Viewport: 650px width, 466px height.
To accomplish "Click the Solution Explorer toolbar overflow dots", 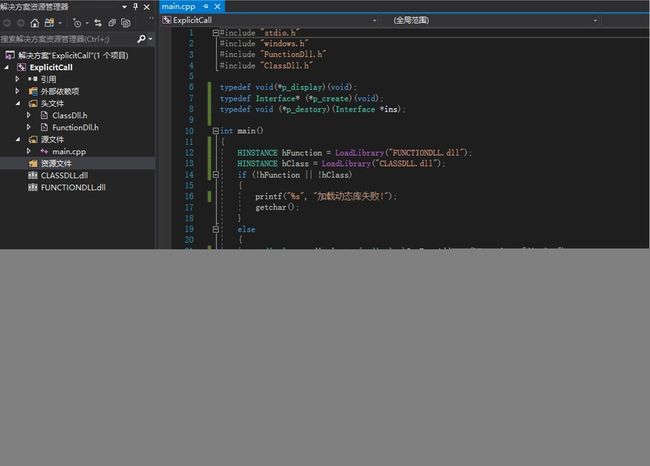I will (151, 19).
